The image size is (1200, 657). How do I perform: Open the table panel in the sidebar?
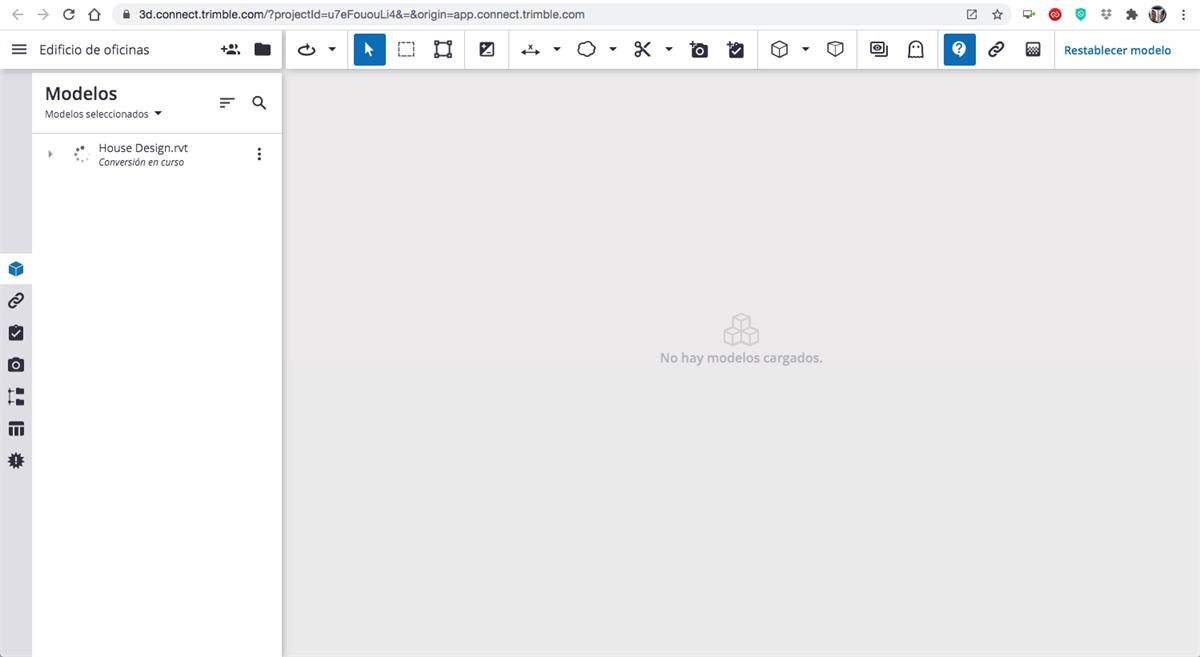tap(15, 428)
